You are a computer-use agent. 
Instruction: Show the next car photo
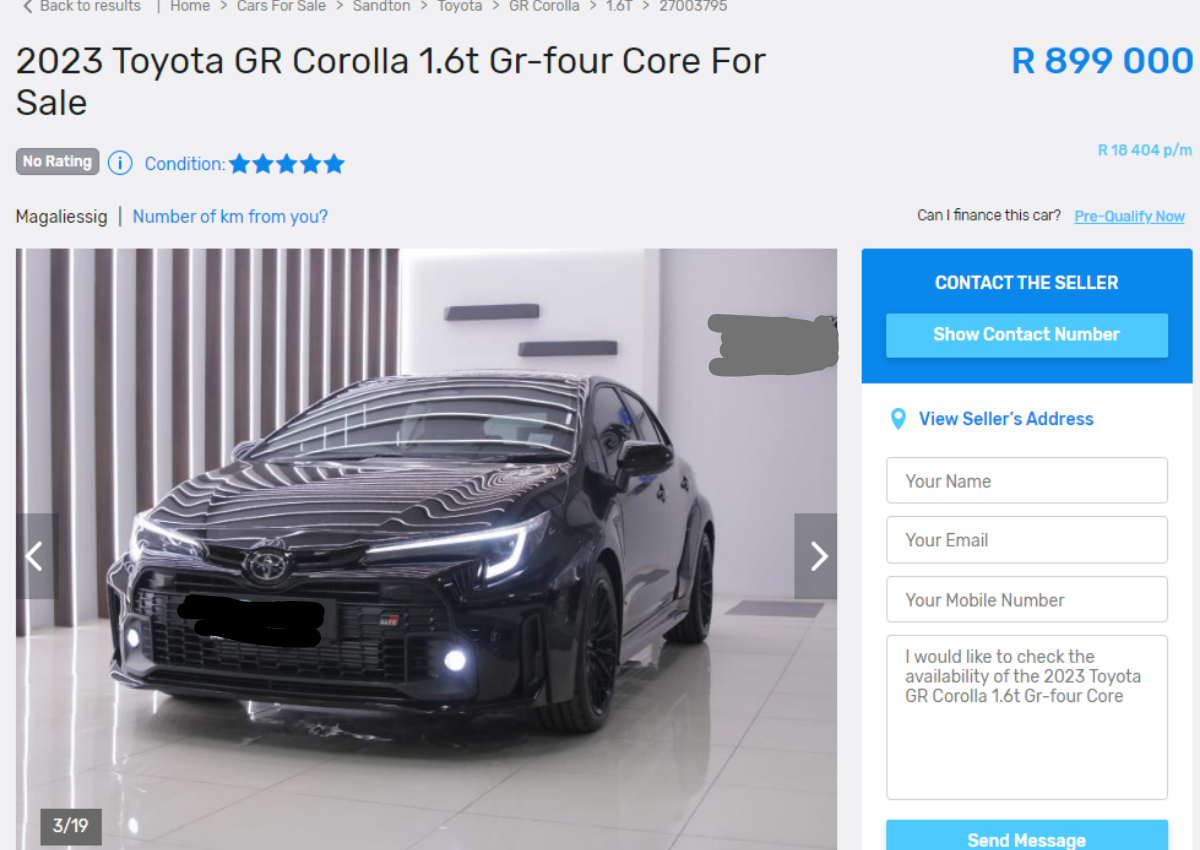pyautogui.click(x=816, y=556)
